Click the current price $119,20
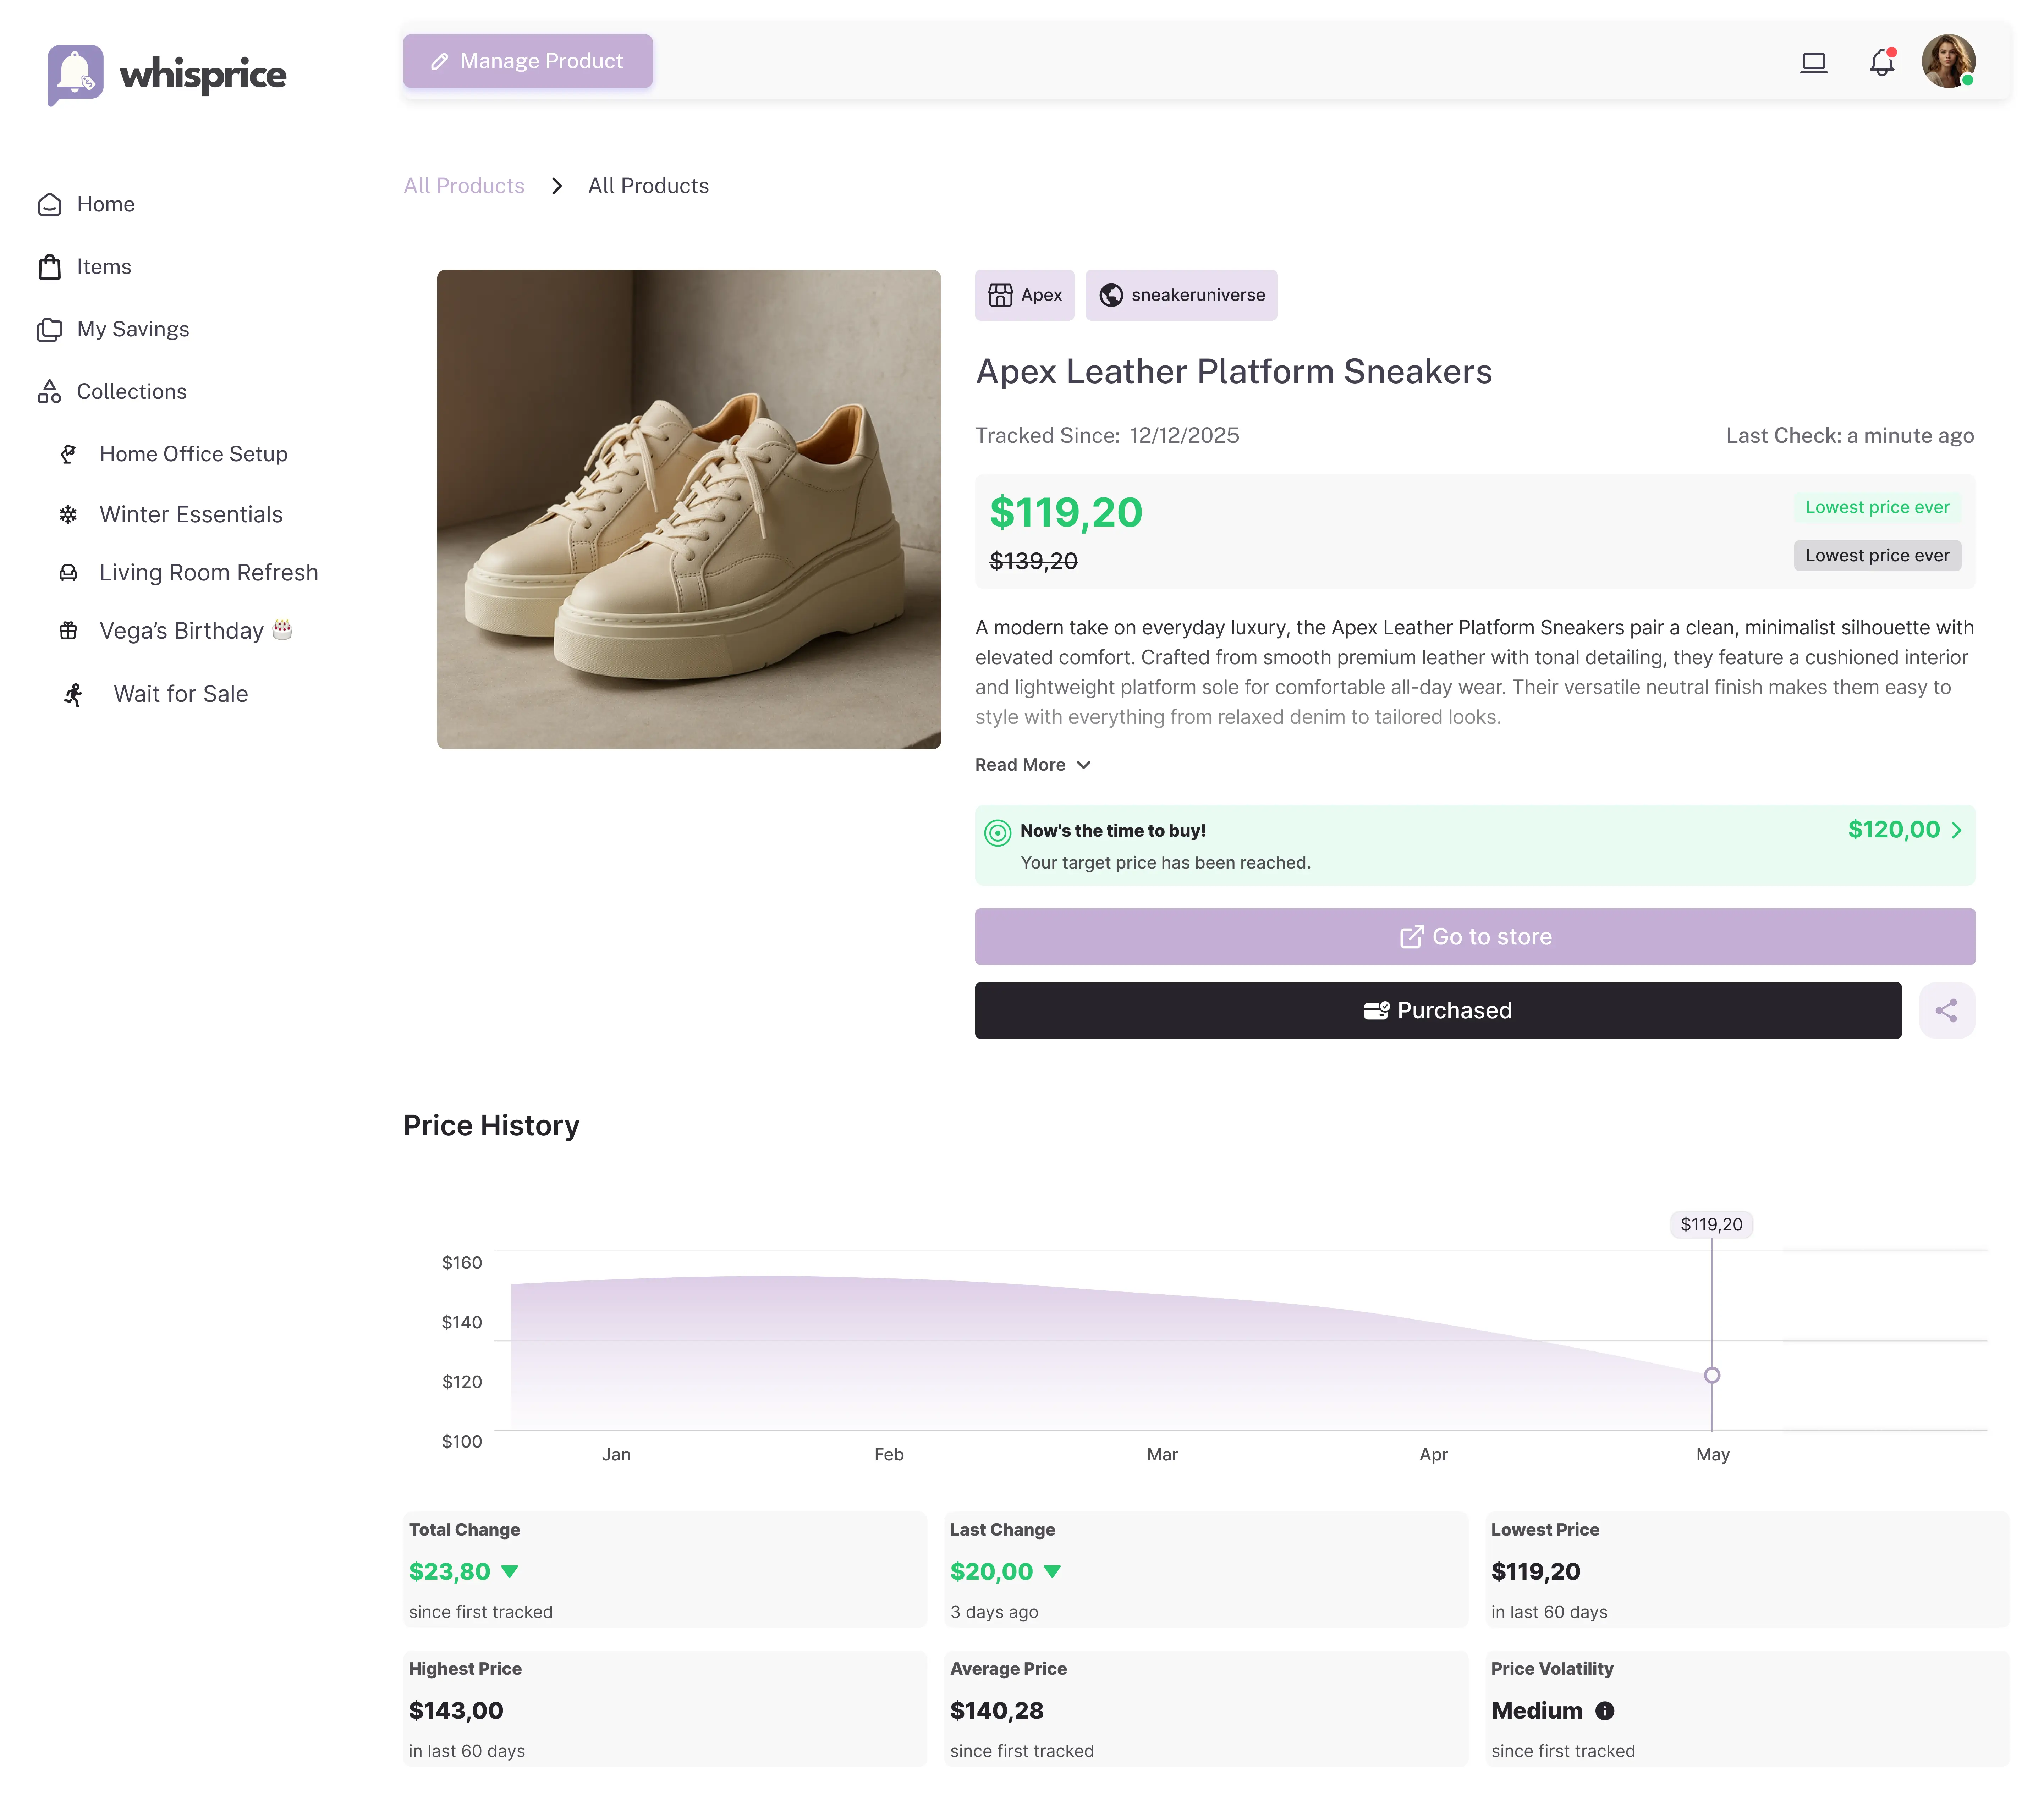 (x=1066, y=513)
